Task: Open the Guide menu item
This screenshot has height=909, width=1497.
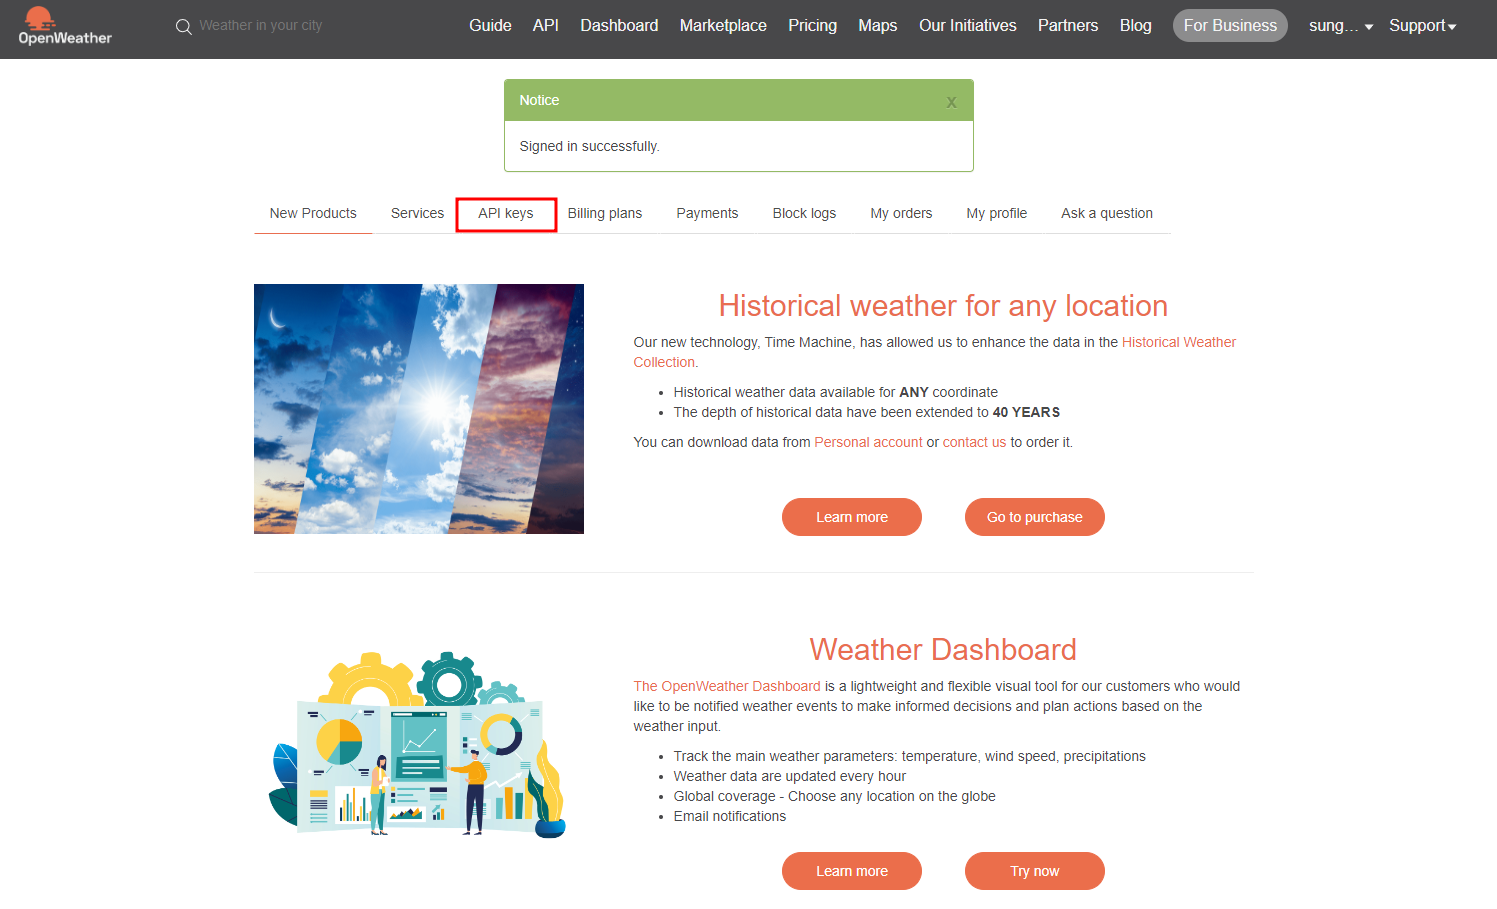Action: (490, 25)
